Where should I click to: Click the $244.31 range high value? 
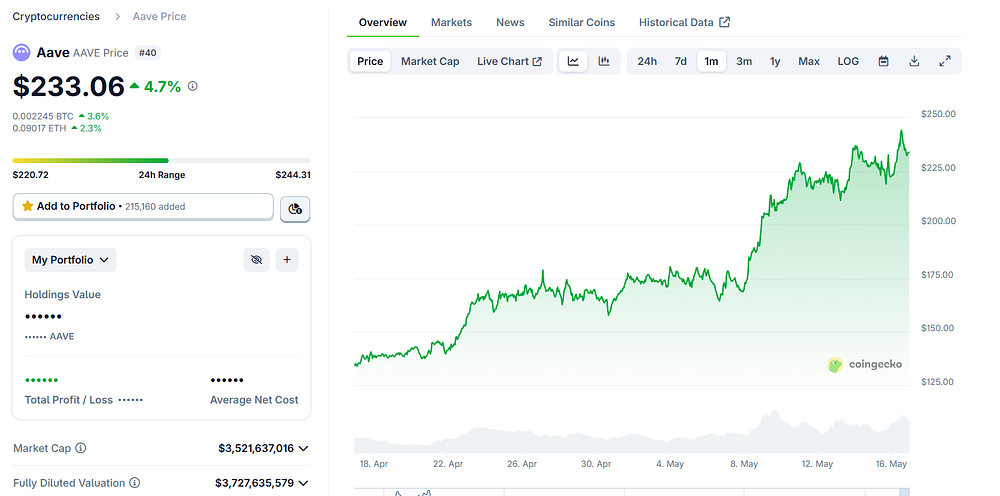pyautogui.click(x=293, y=175)
